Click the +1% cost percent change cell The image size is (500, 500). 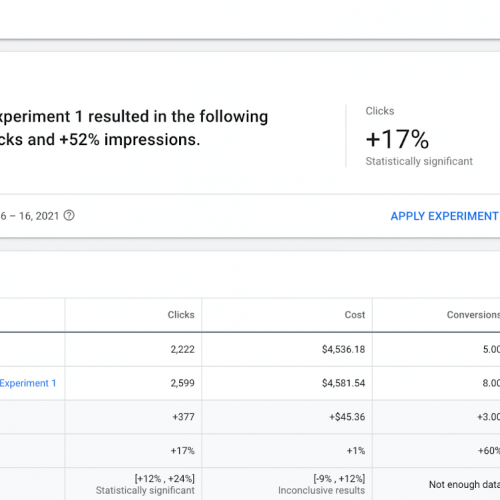(x=356, y=451)
